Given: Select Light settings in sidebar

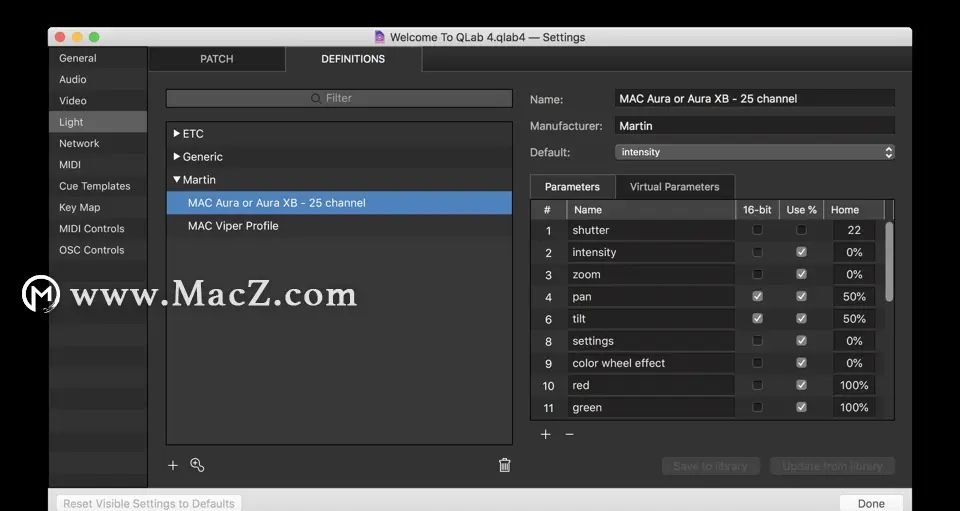Looking at the screenshot, I should 98,122.
